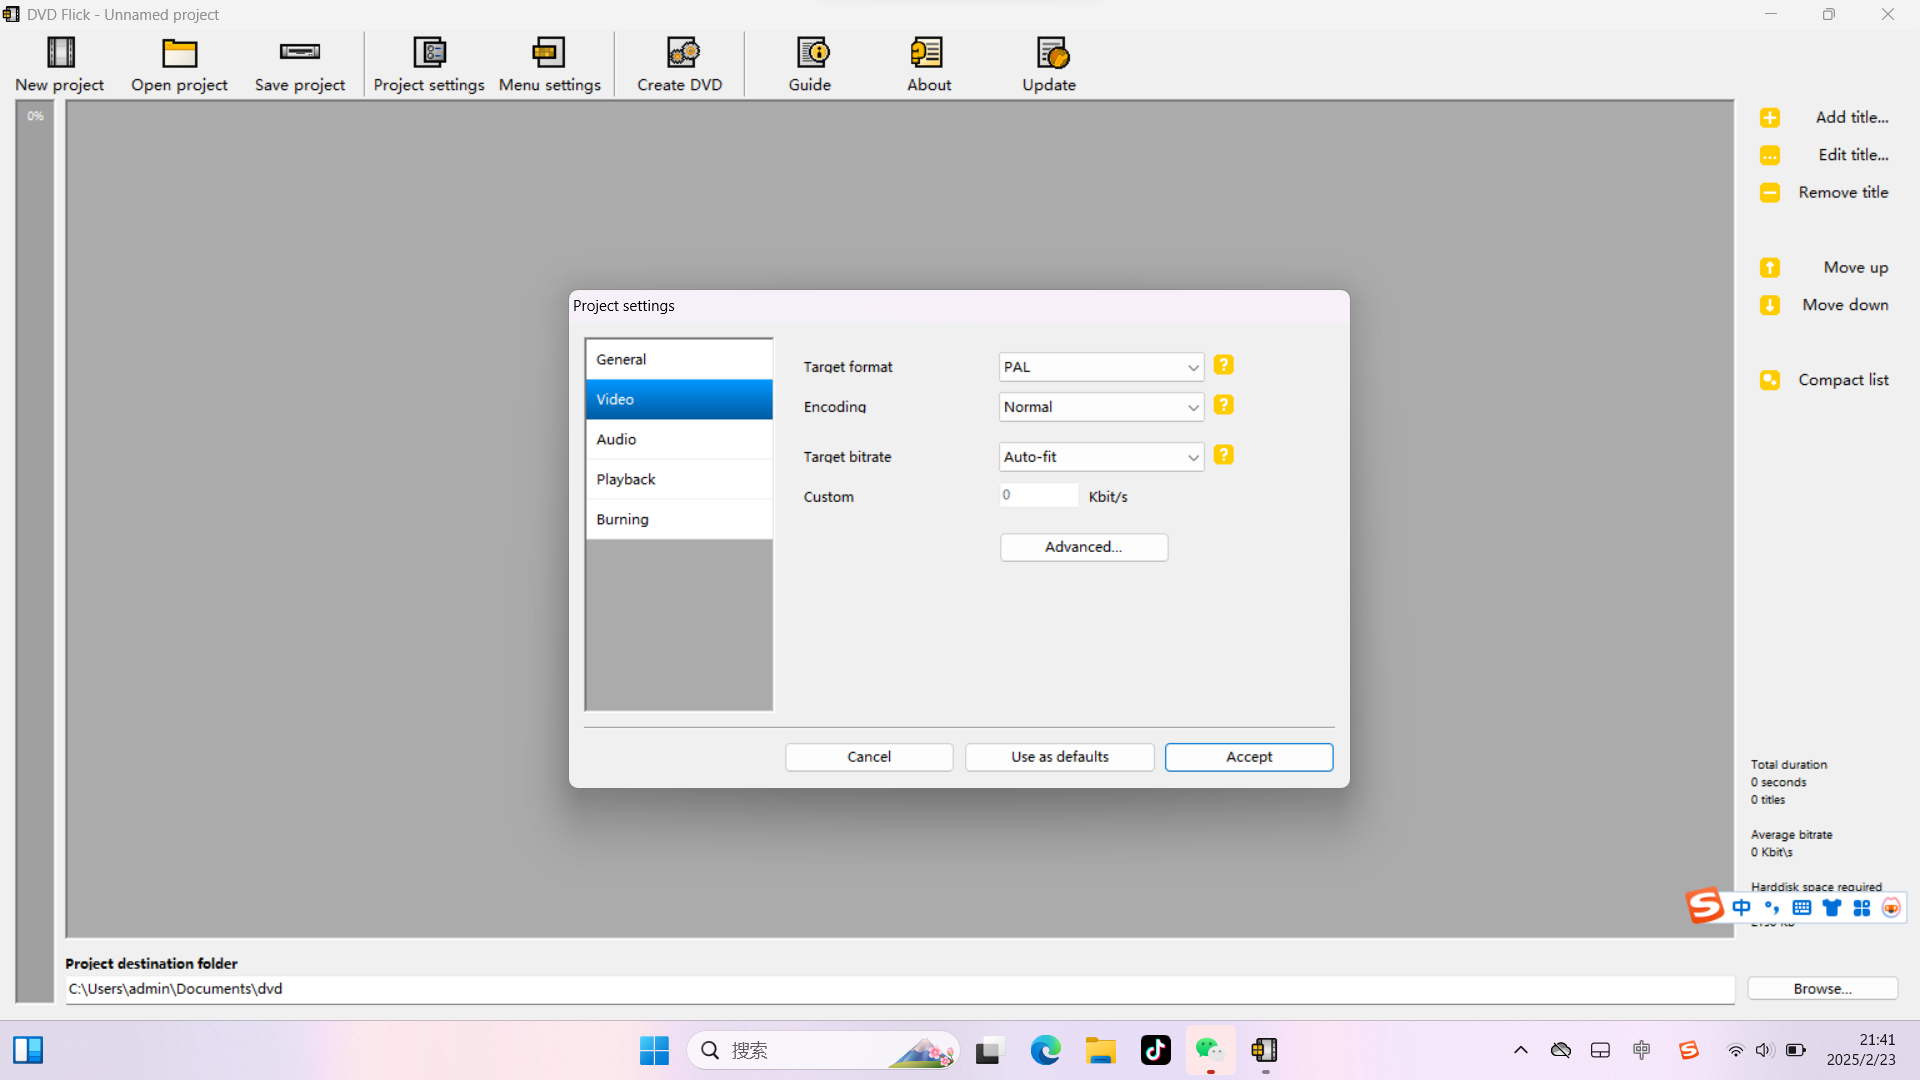Open the Playback settings tab
This screenshot has height=1080, width=1920.
click(679, 479)
